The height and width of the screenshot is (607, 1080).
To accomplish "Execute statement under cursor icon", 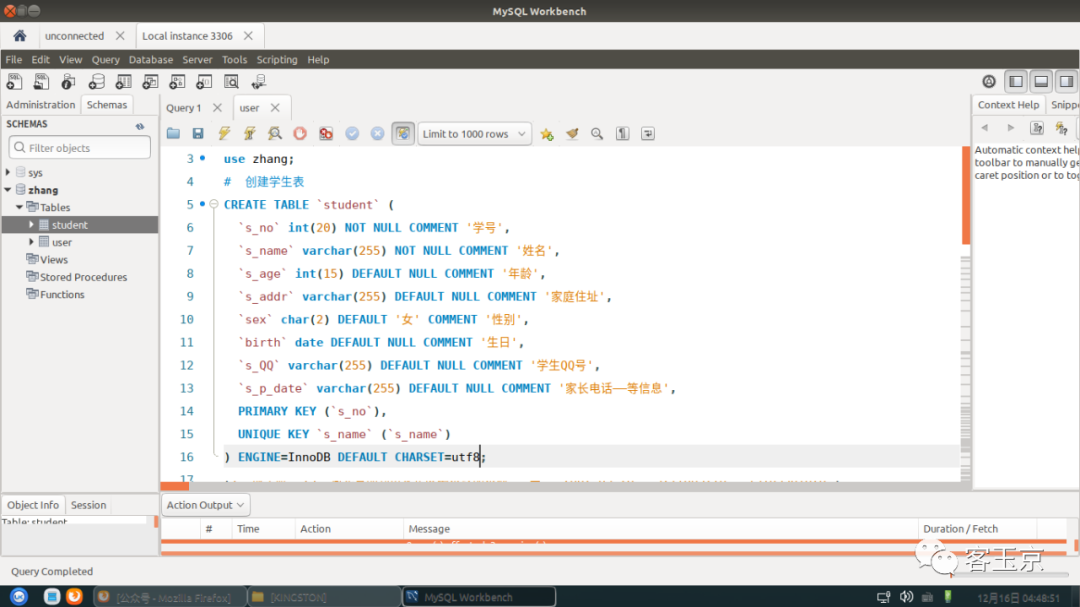I will (249, 134).
